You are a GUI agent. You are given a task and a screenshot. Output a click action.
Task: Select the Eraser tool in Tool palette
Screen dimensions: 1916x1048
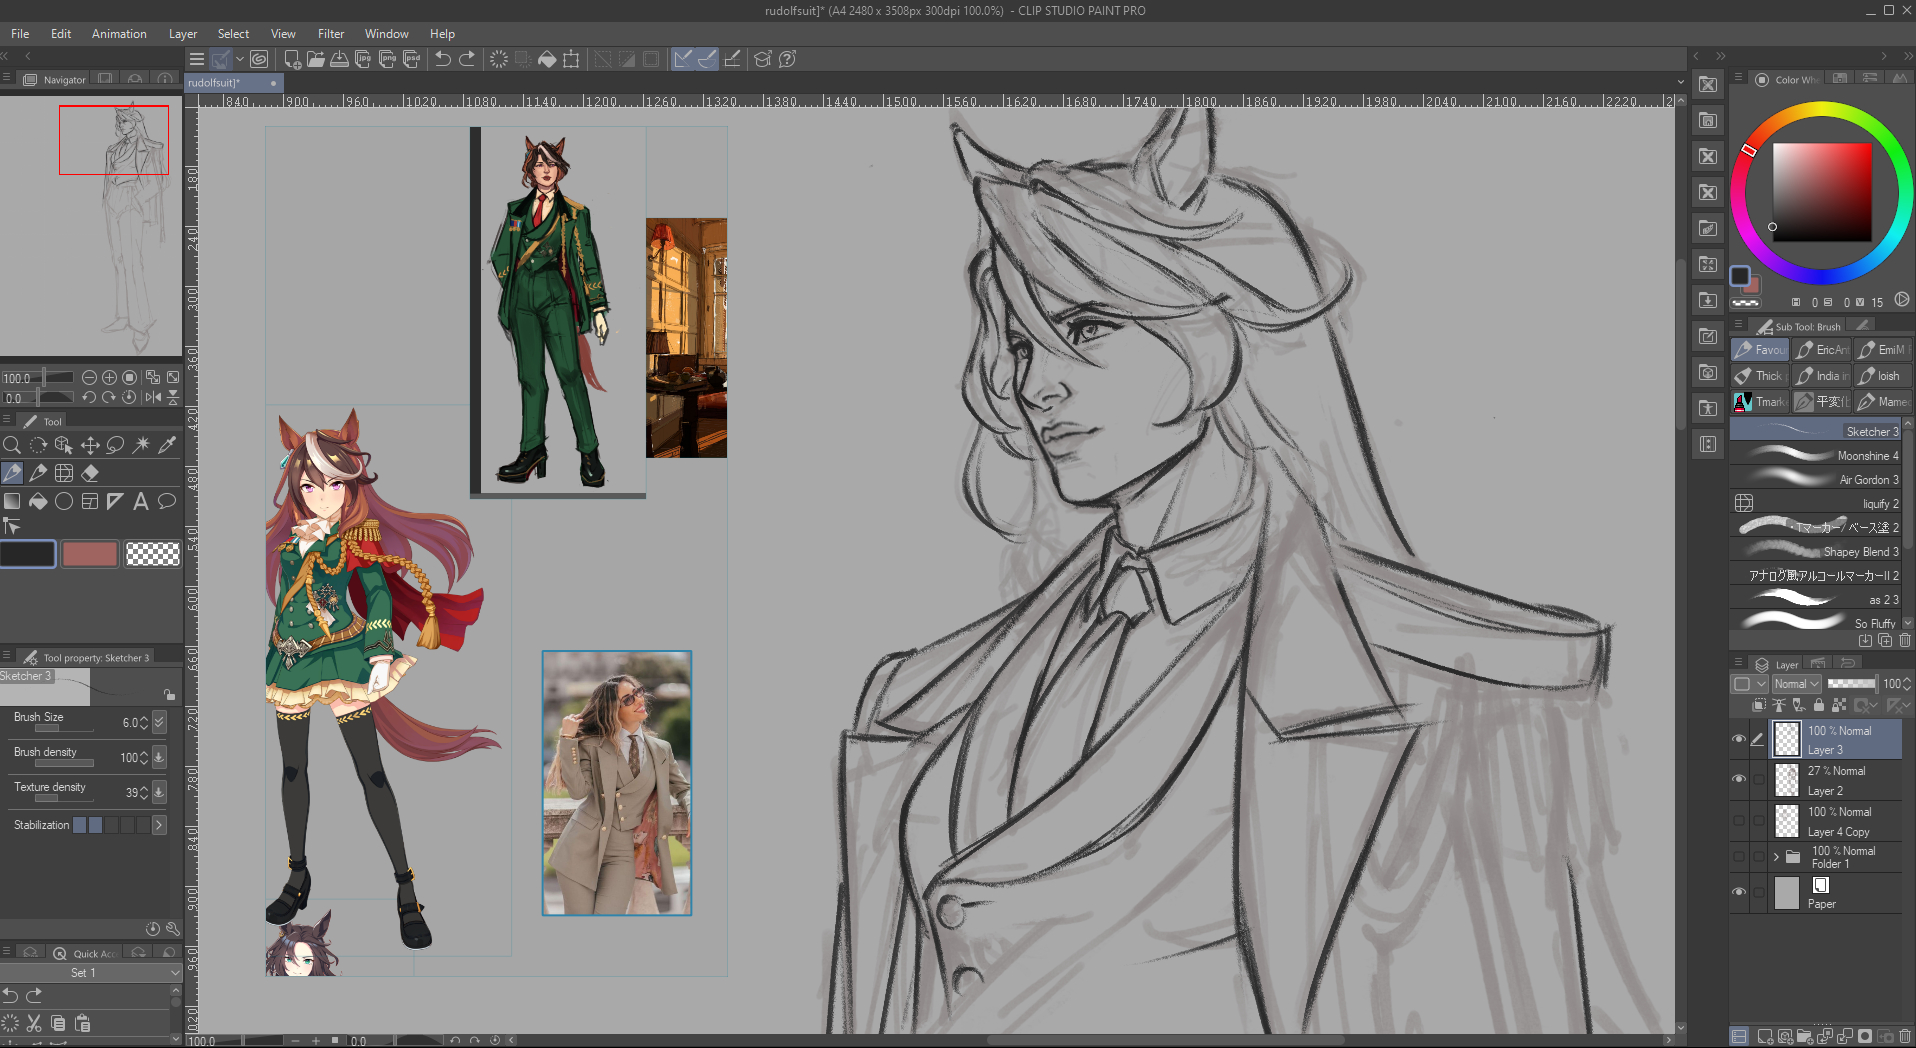click(90, 473)
